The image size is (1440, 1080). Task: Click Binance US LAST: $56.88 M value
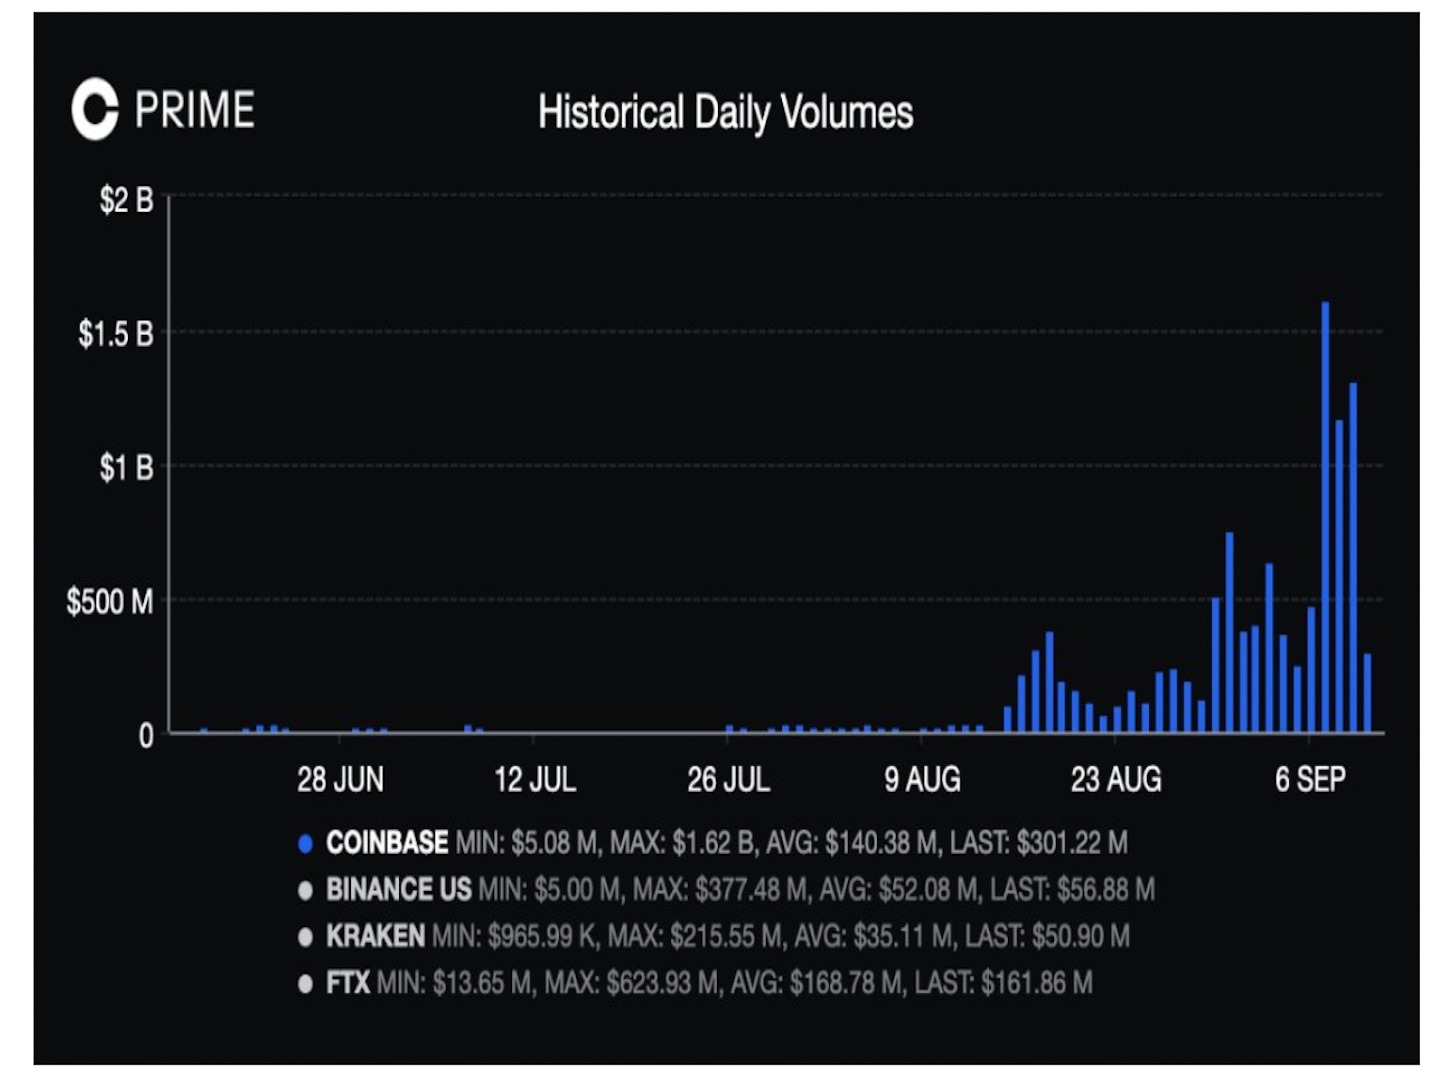click(1071, 889)
